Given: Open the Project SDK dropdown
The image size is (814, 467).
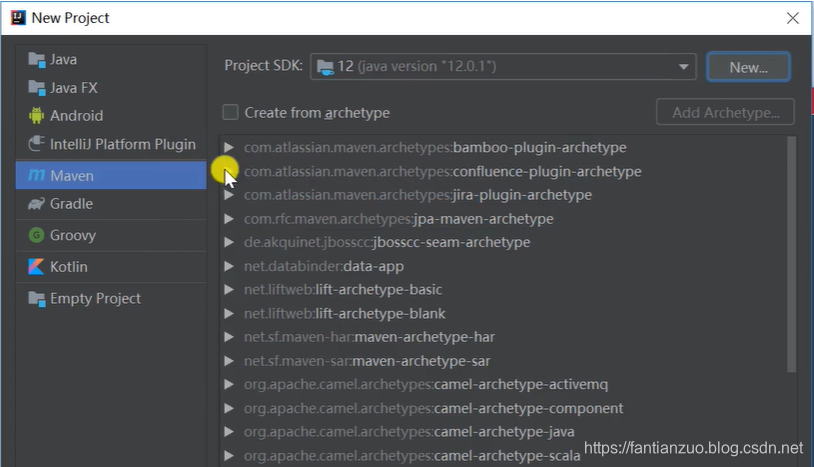Looking at the screenshot, I should click(684, 67).
